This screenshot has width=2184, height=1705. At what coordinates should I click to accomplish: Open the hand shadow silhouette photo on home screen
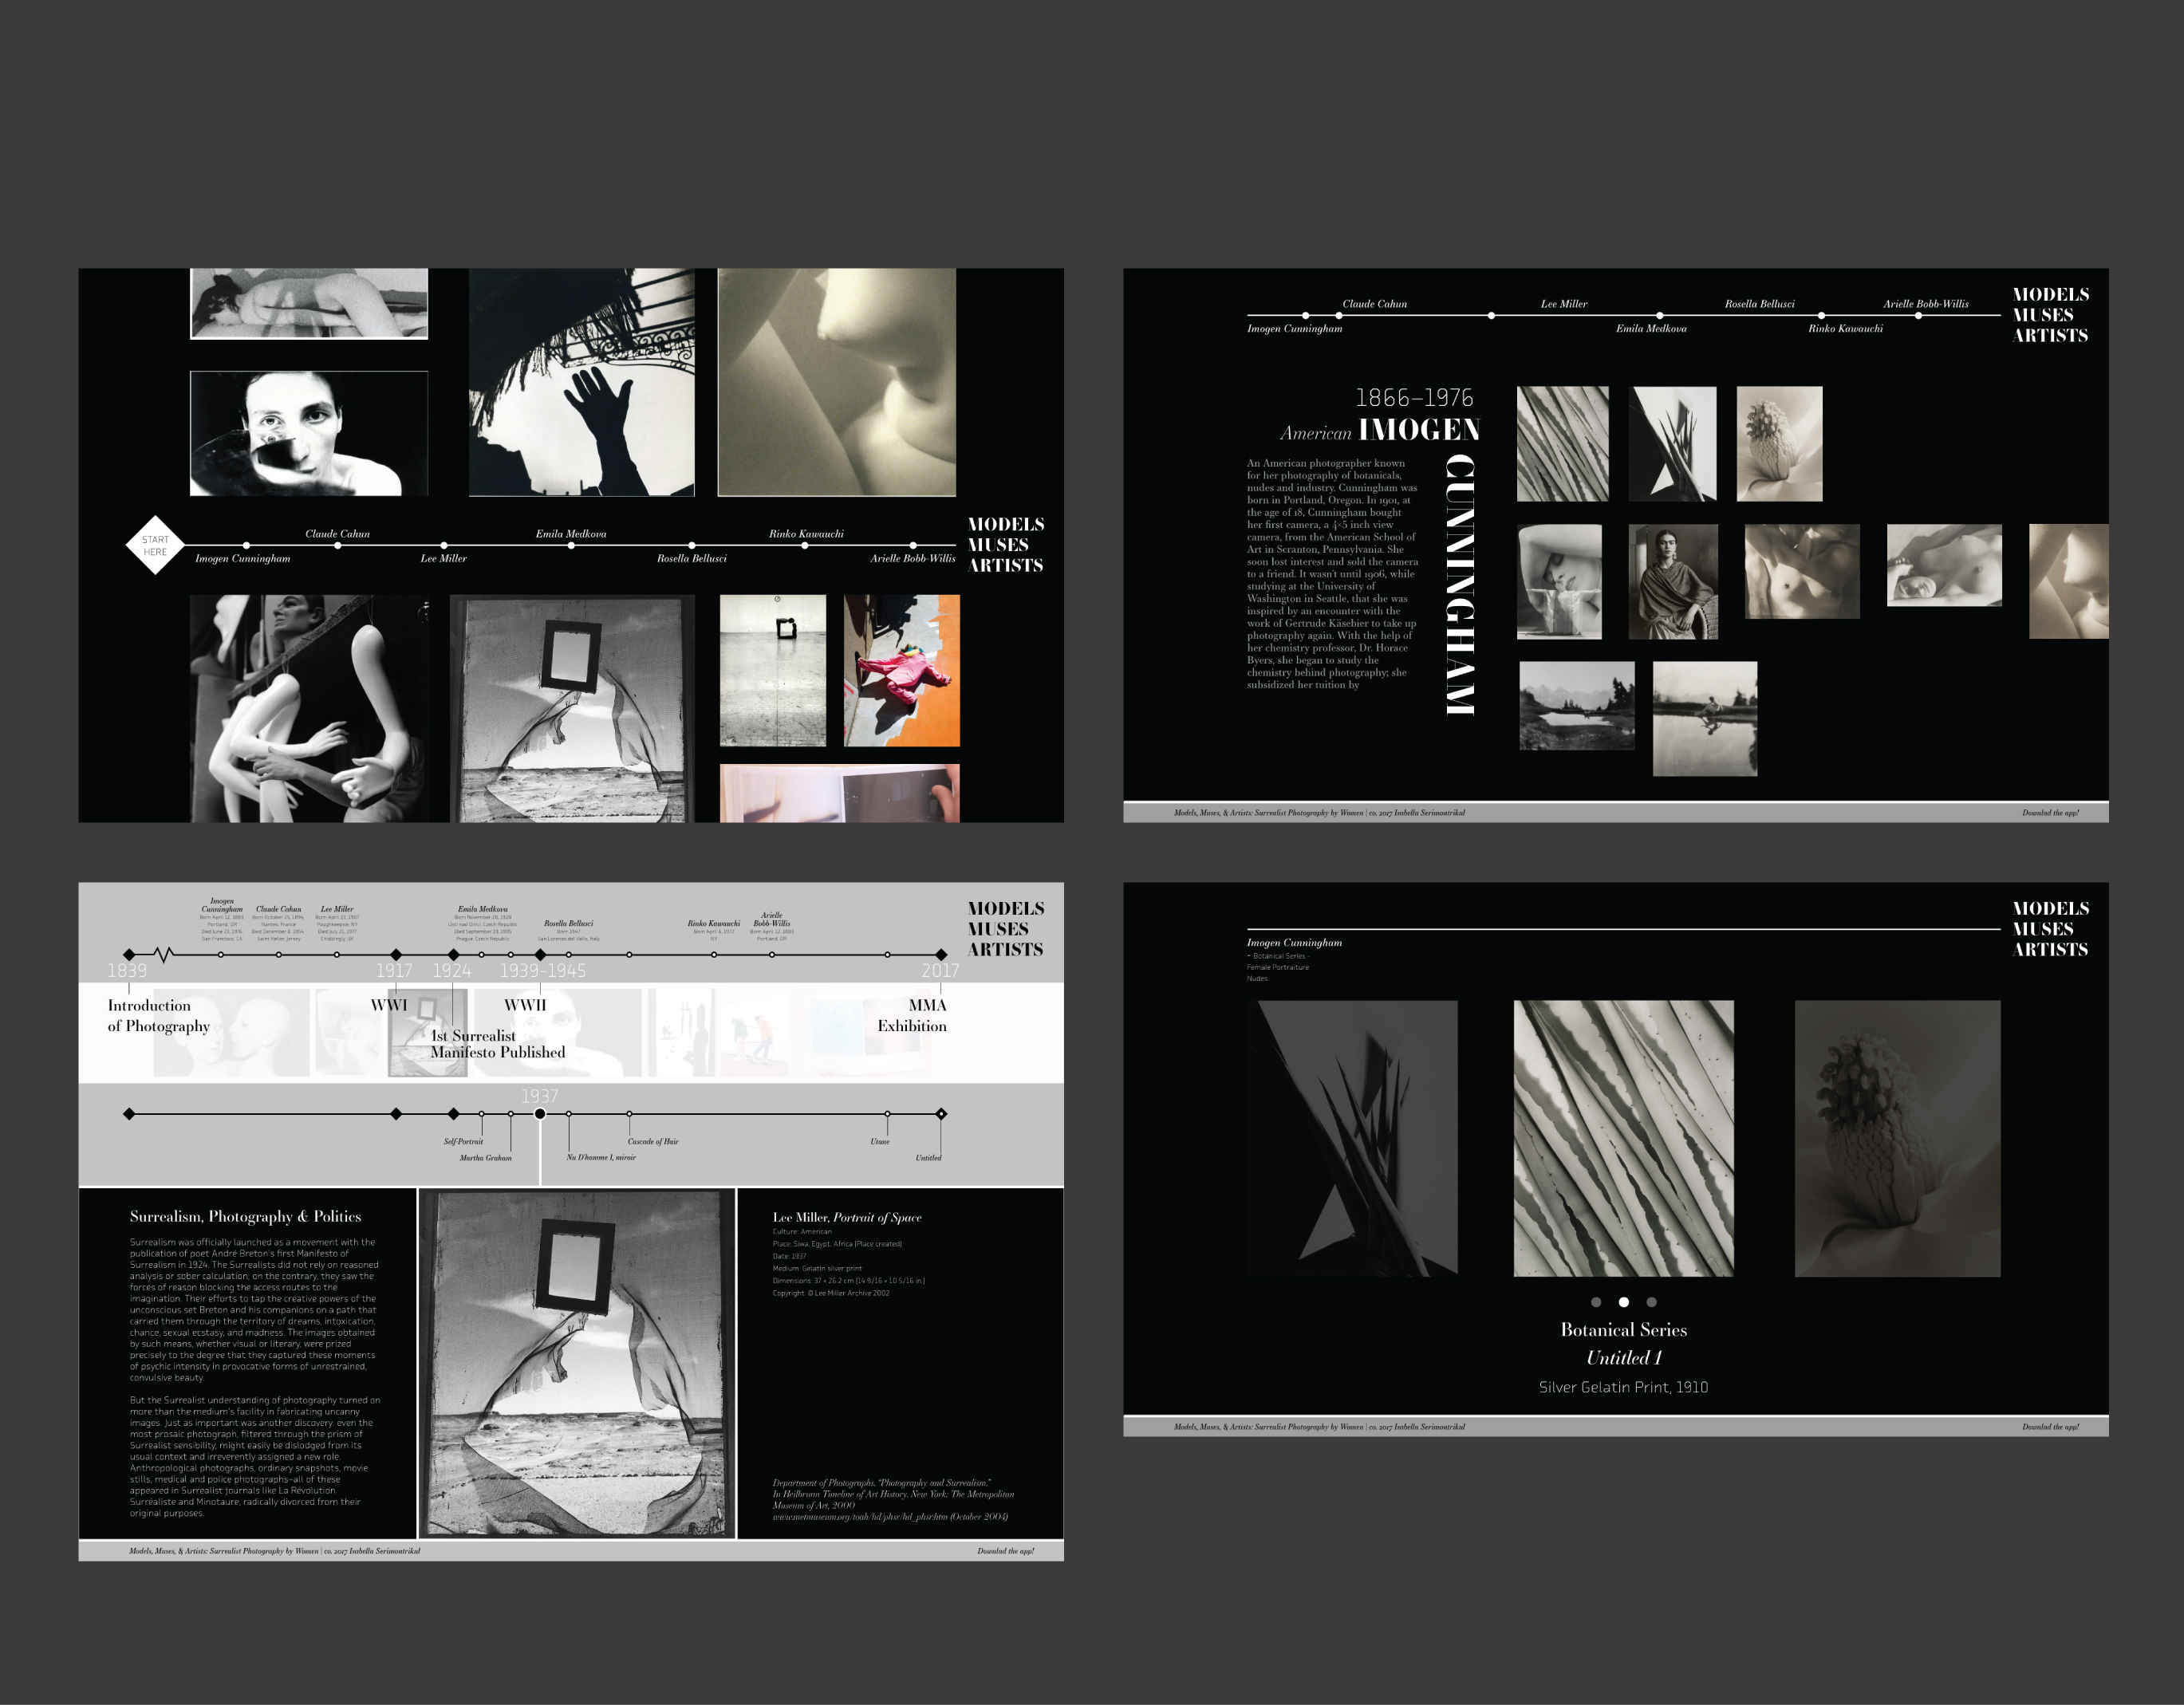coord(582,382)
